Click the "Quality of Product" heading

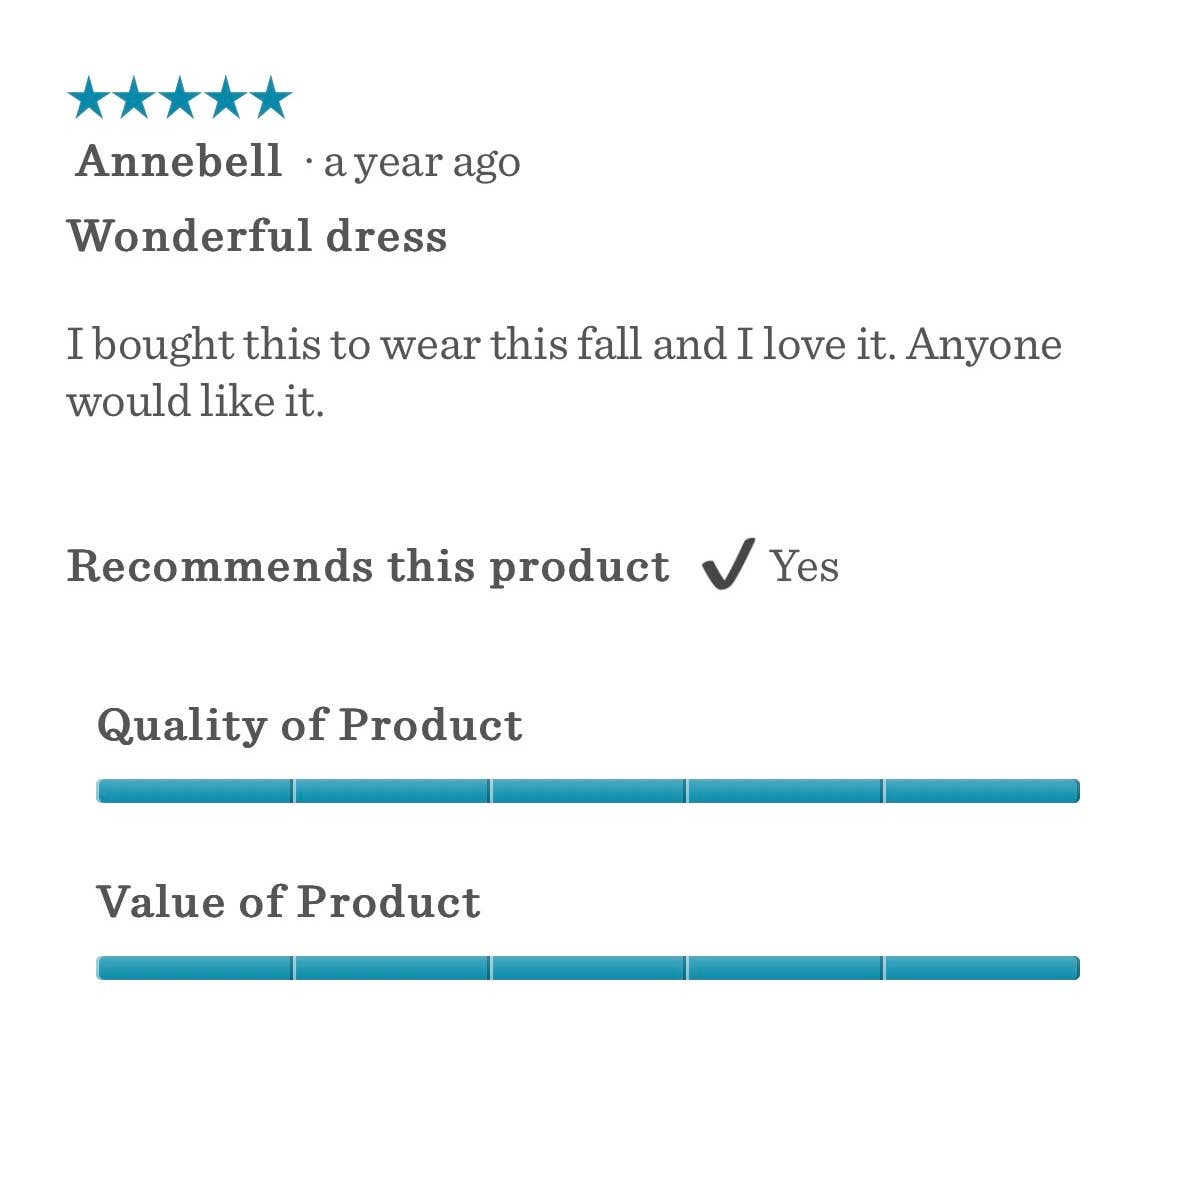click(x=309, y=725)
